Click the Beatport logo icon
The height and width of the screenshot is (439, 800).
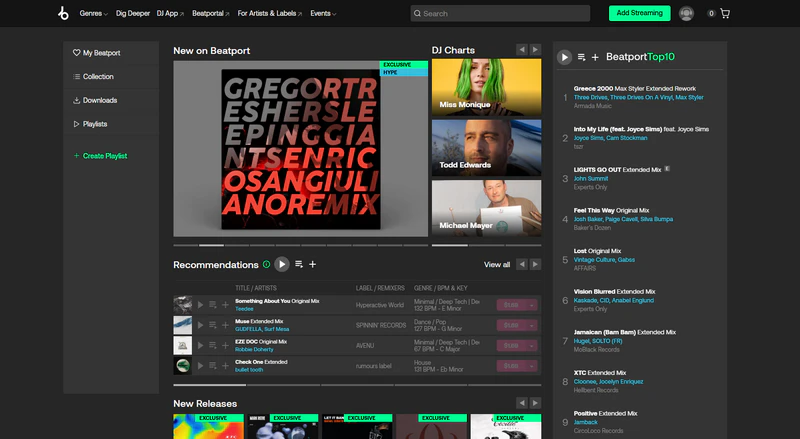(63, 13)
